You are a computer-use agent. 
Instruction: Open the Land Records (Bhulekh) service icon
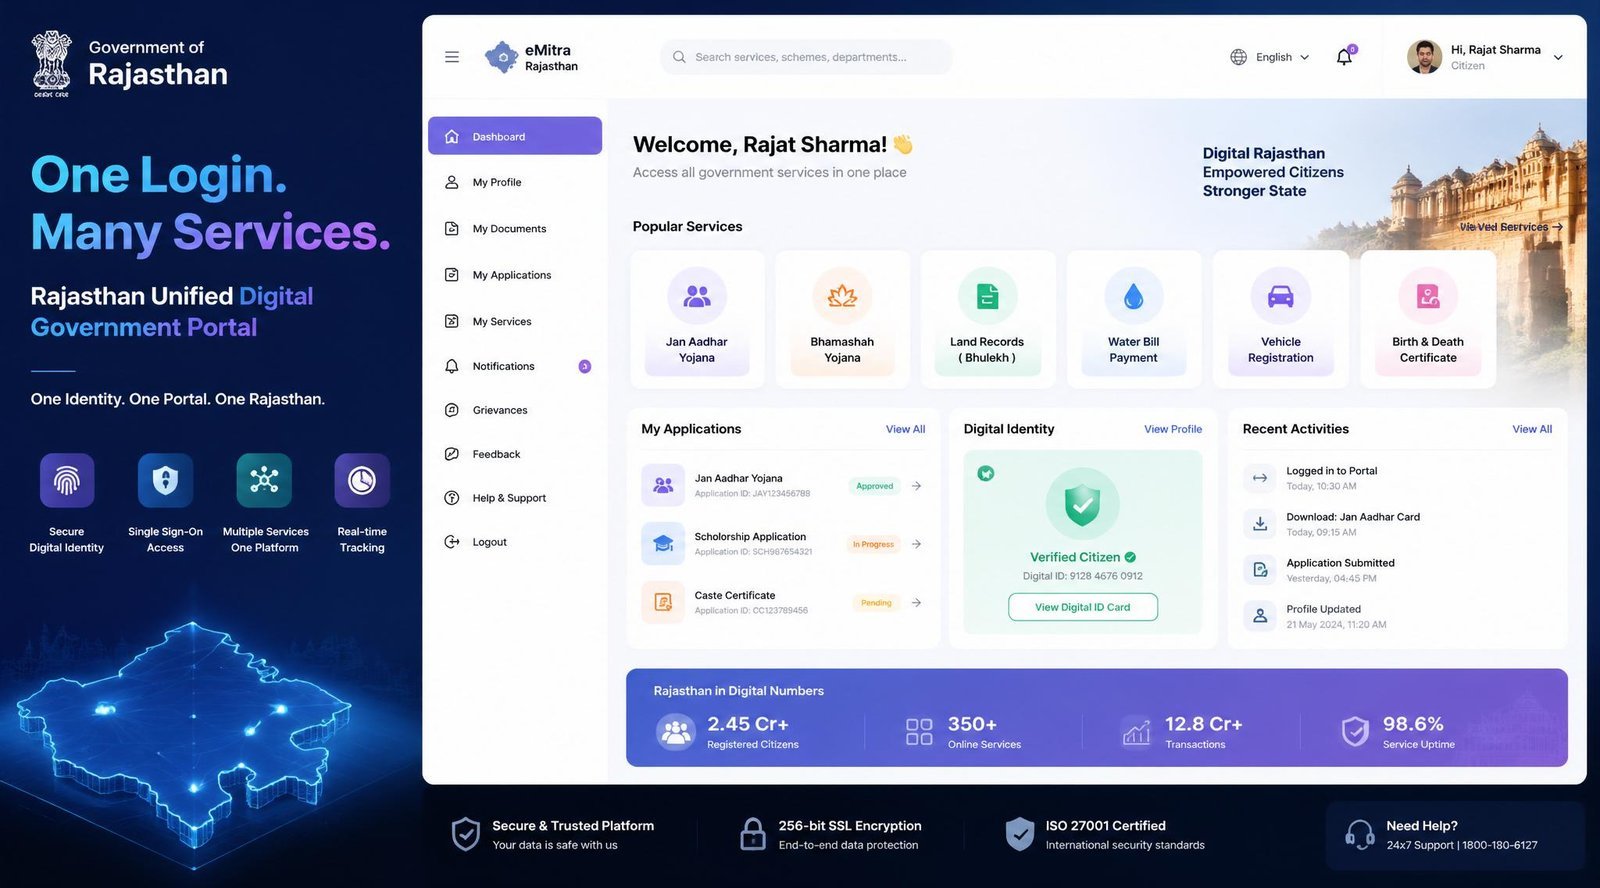tap(987, 296)
